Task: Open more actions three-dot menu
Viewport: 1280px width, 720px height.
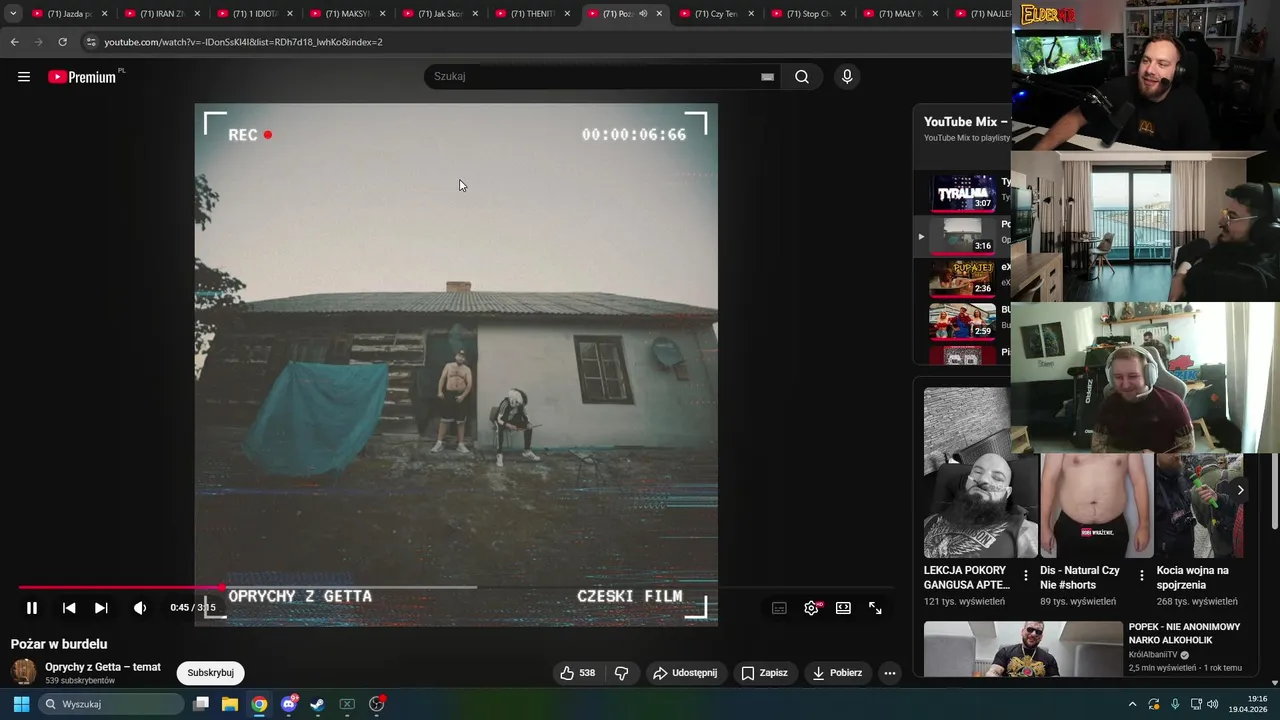Action: click(890, 673)
